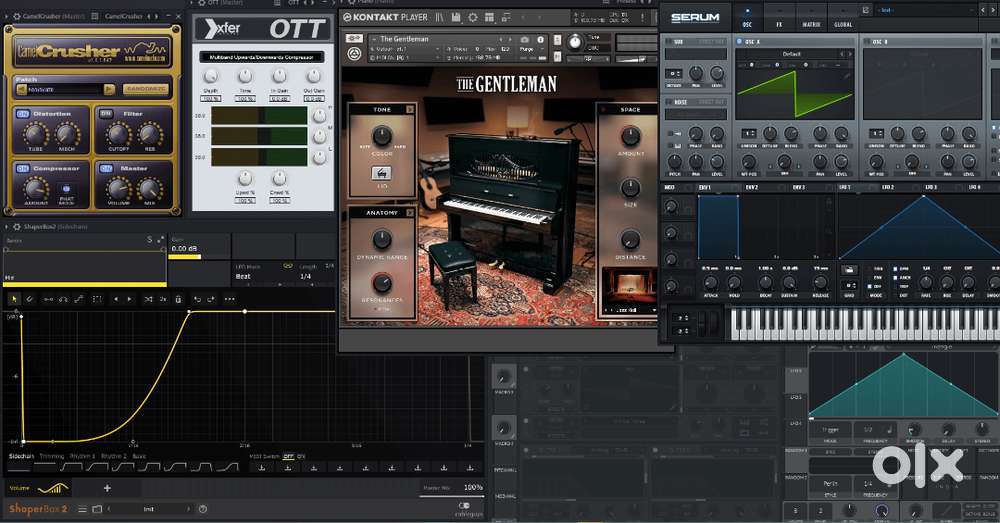1000x523 pixels.
Task: Open the ShaperBox help question icon
Action: point(203,509)
